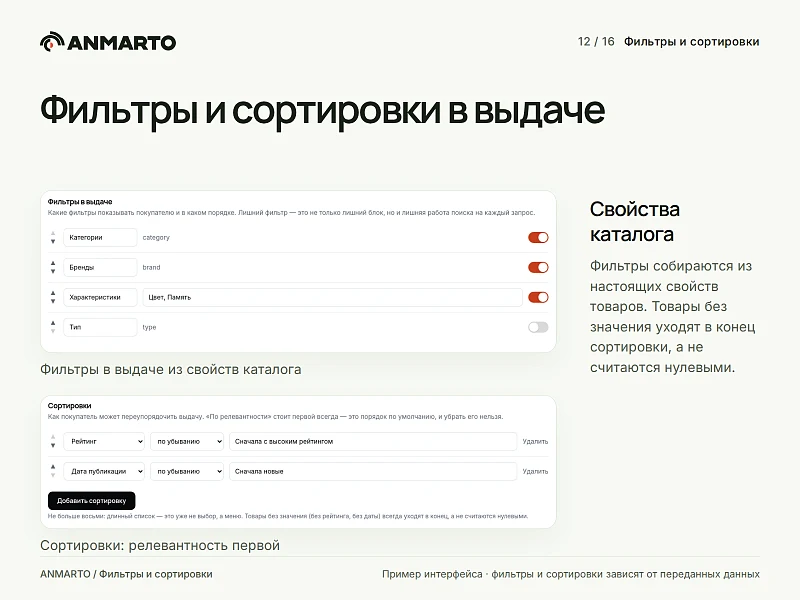Click main title Фильтры и сортировки в выдаче
The height and width of the screenshot is (600, 800).
coord(322,111)
